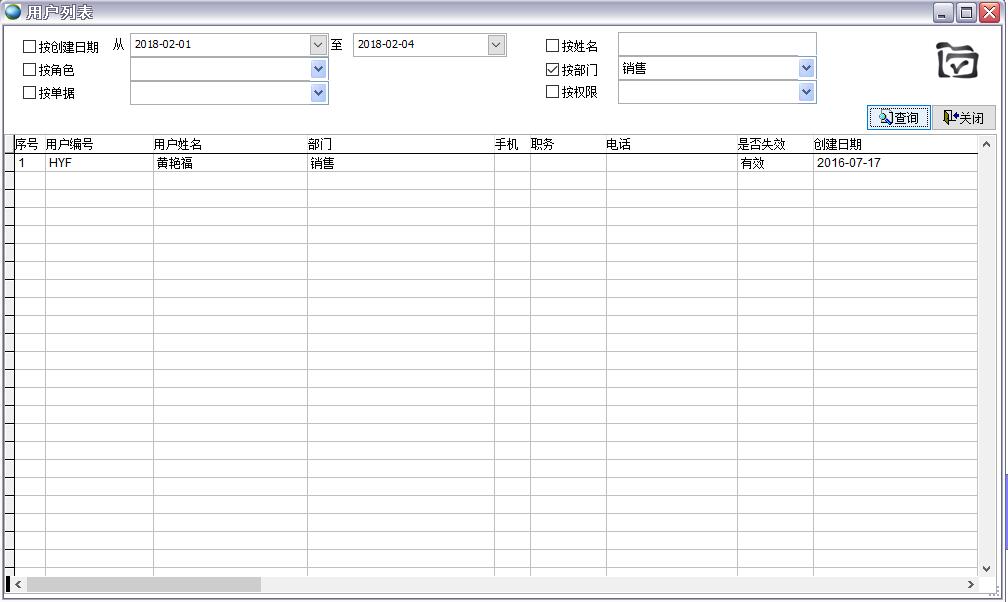Open the 按权限 permission dropdown
Viewport: 1008px width, 602px height.
coord(806,92)
